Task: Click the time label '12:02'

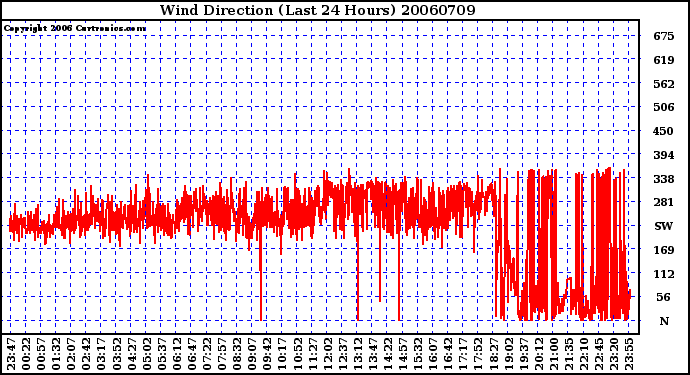Action: 327,354
